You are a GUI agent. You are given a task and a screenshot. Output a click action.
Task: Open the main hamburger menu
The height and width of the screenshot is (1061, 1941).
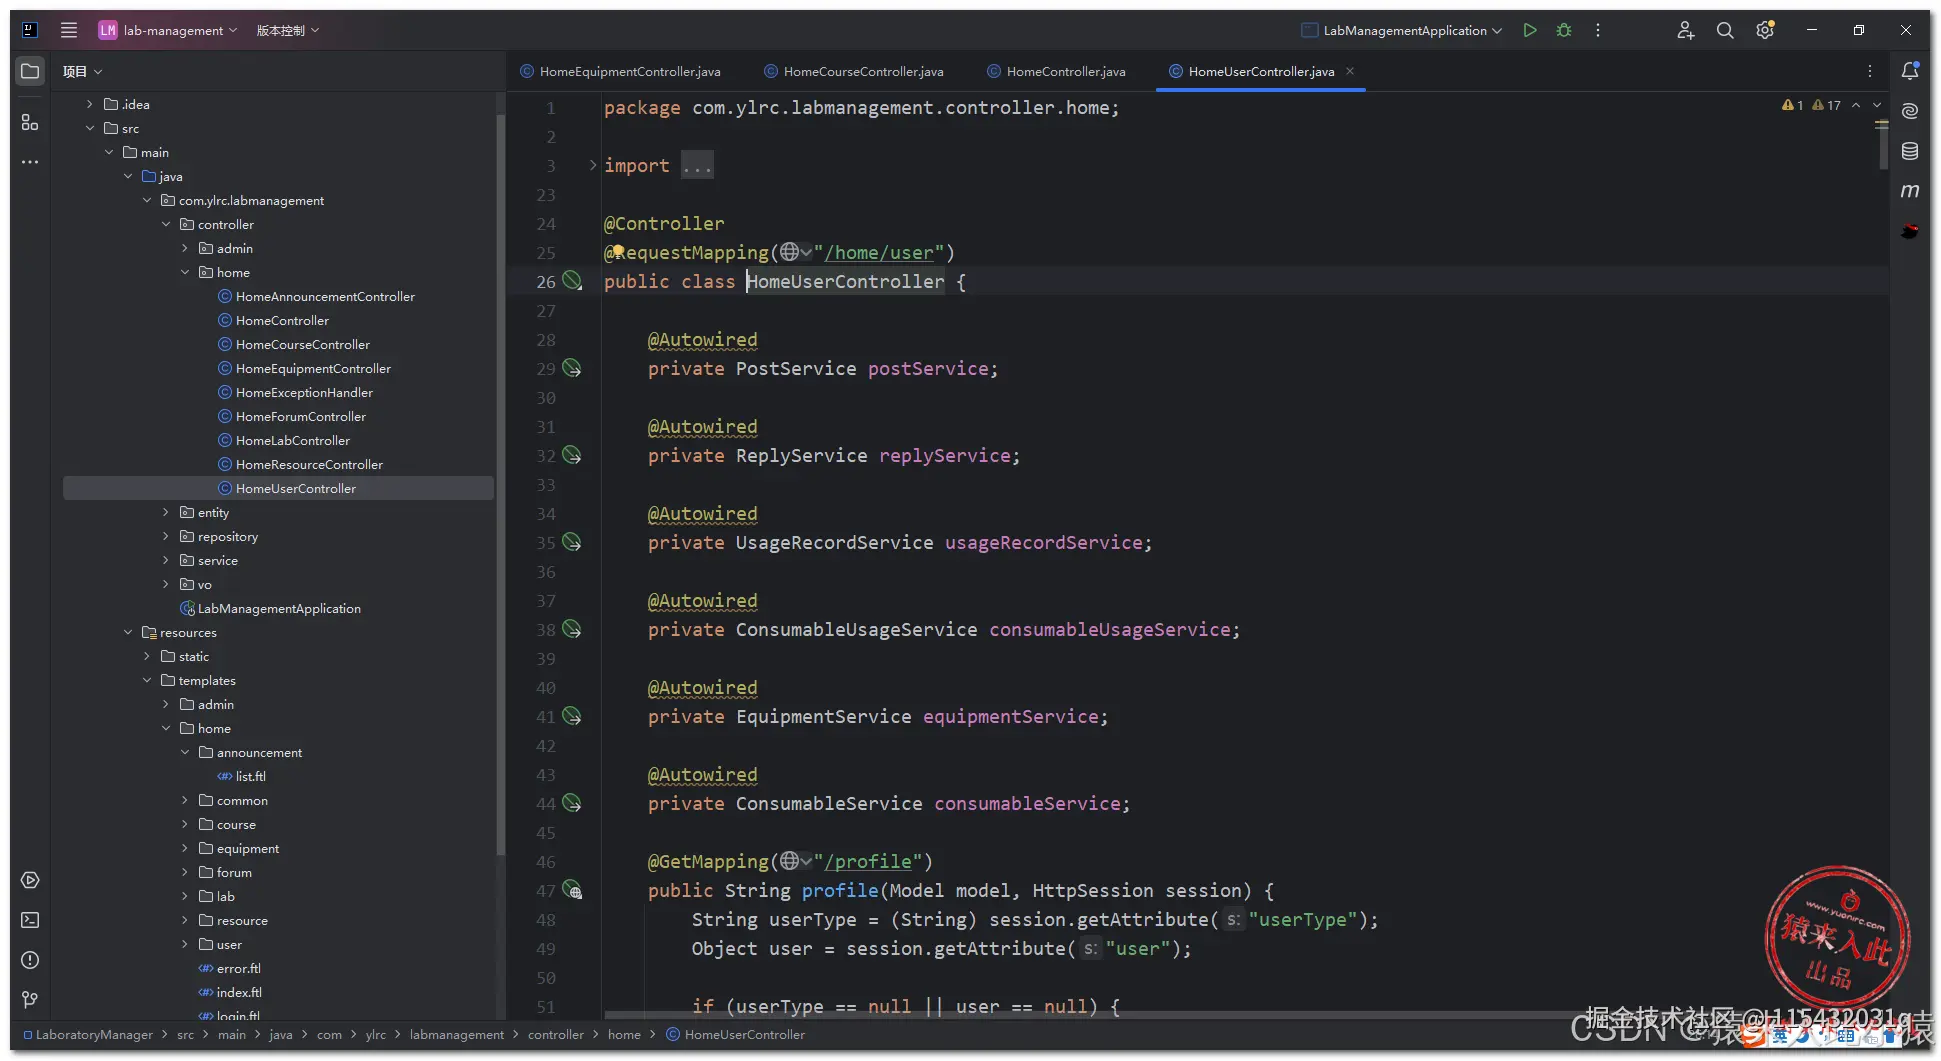point(68,30)
